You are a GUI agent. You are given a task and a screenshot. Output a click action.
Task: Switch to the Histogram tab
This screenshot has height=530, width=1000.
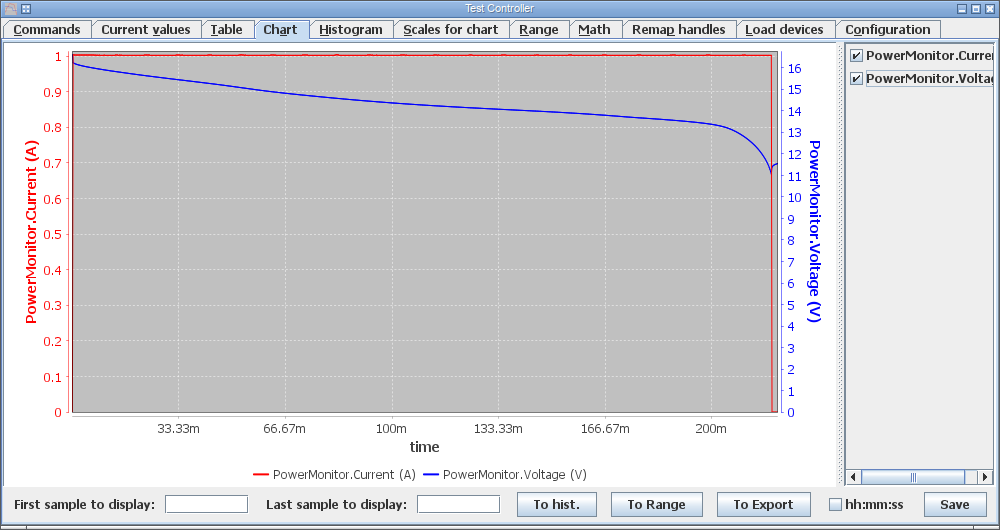click(351, 29)
